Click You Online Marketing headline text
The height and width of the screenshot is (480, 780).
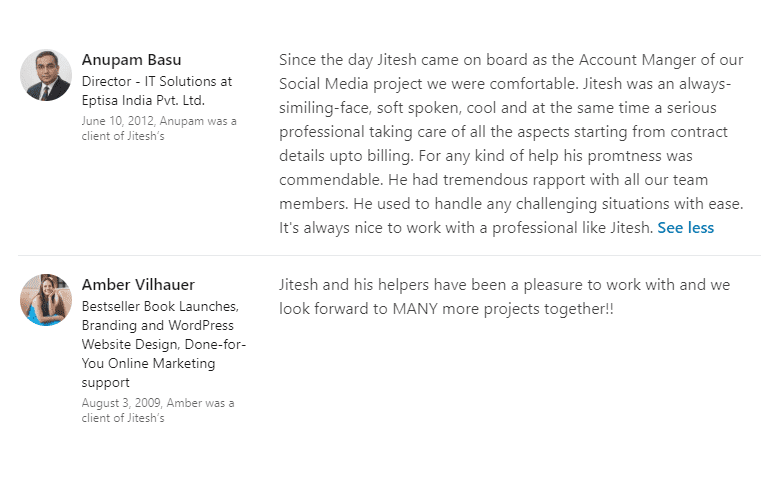(x=148, y=364)
